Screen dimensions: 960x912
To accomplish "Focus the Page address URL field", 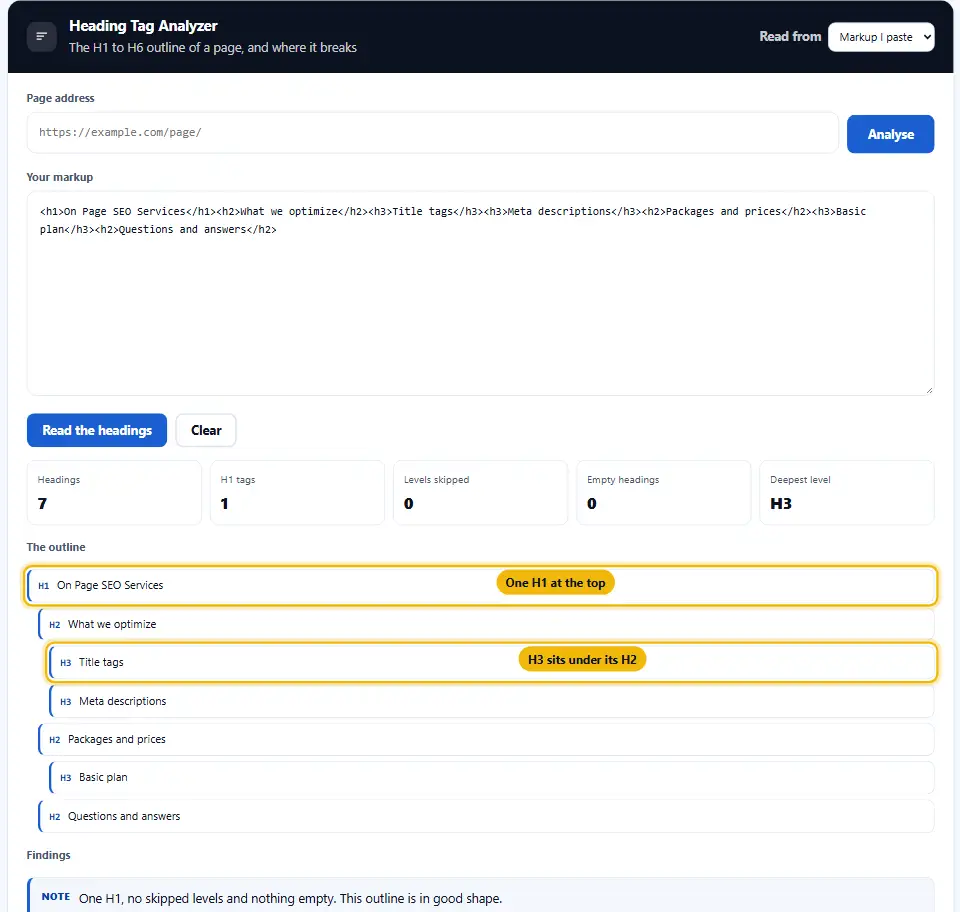I will point(432,132).
